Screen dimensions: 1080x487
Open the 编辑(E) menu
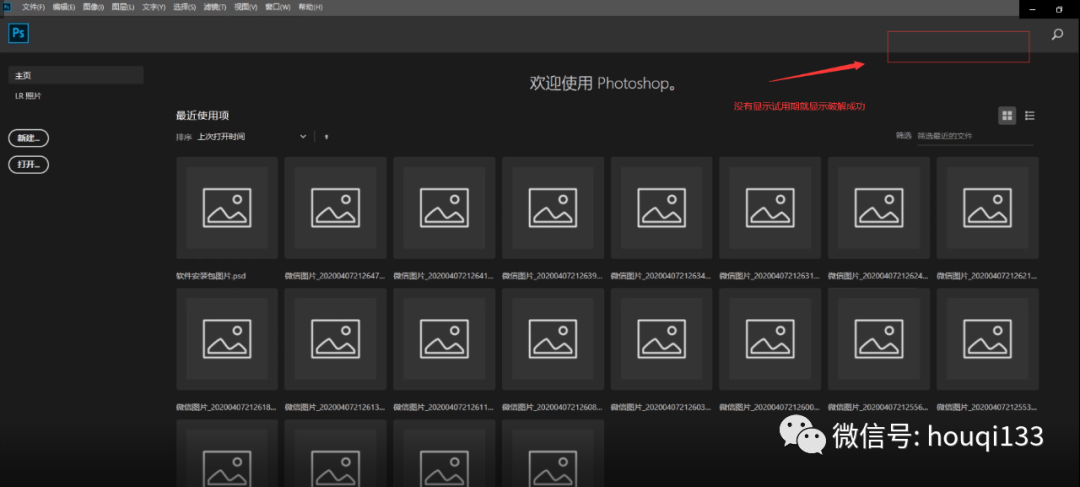(x=63, y=7)
